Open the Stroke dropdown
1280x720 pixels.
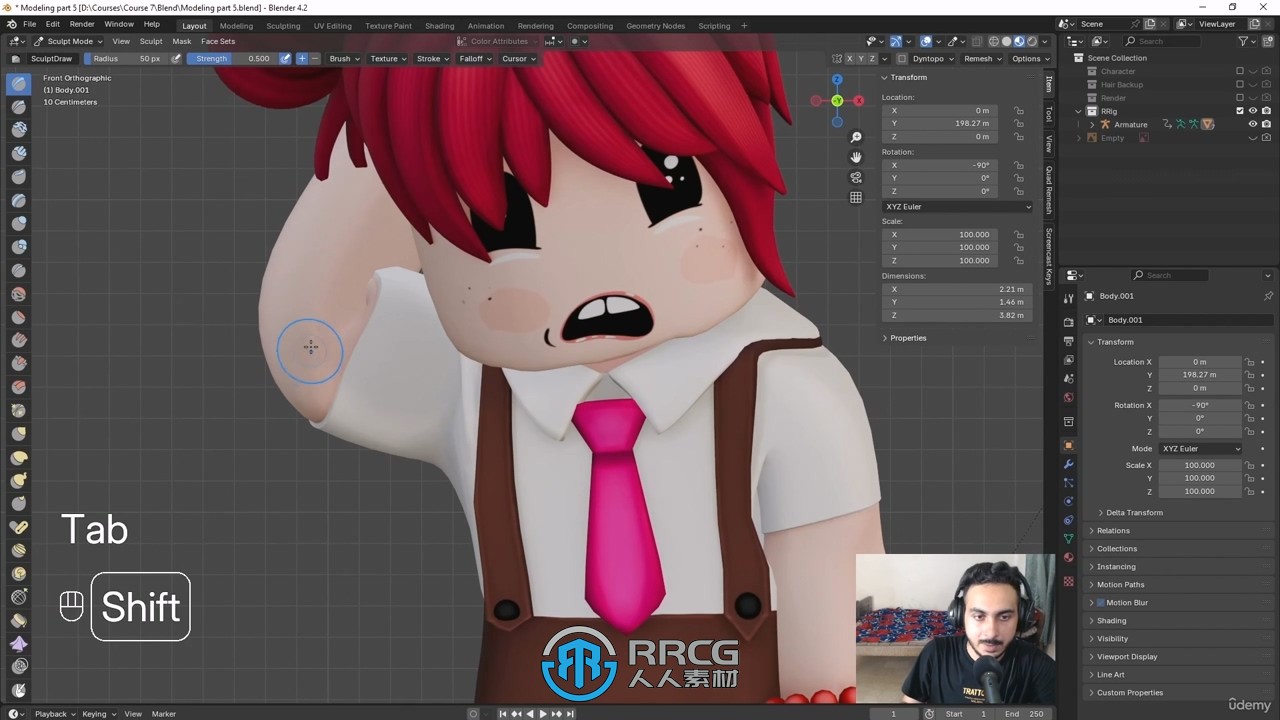click(432, 58)
